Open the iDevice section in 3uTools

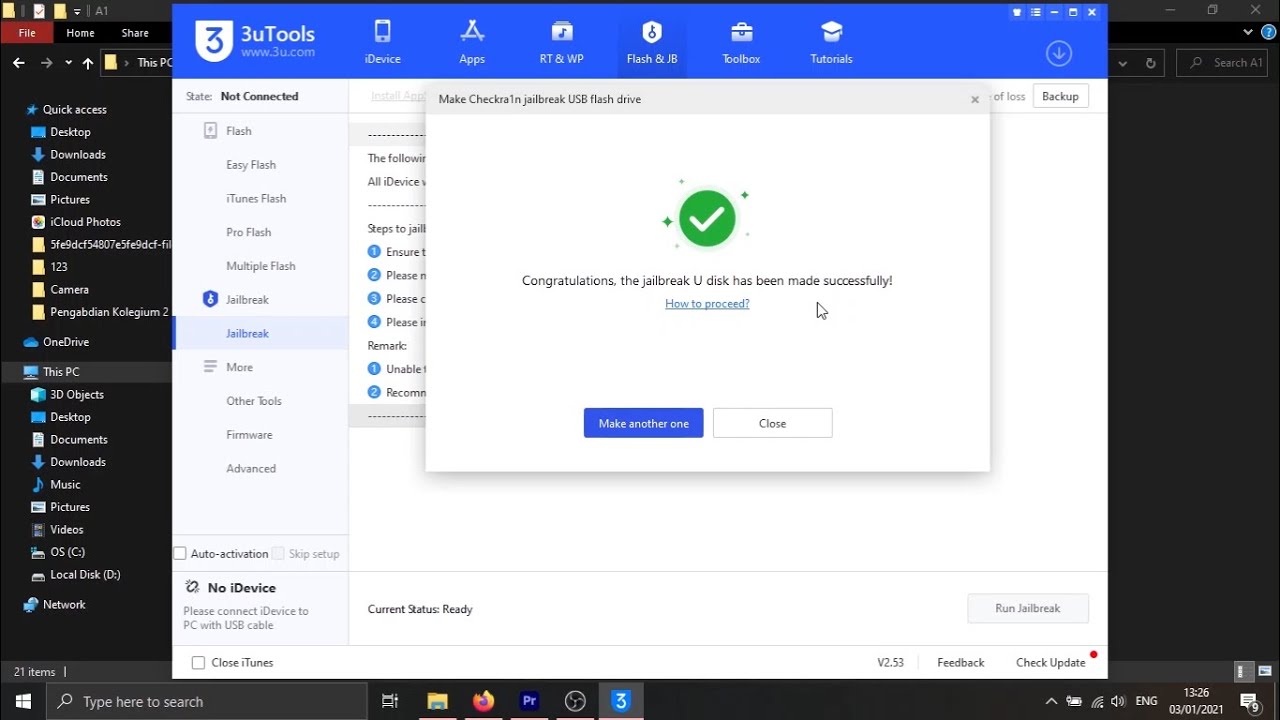click(382, 42)
